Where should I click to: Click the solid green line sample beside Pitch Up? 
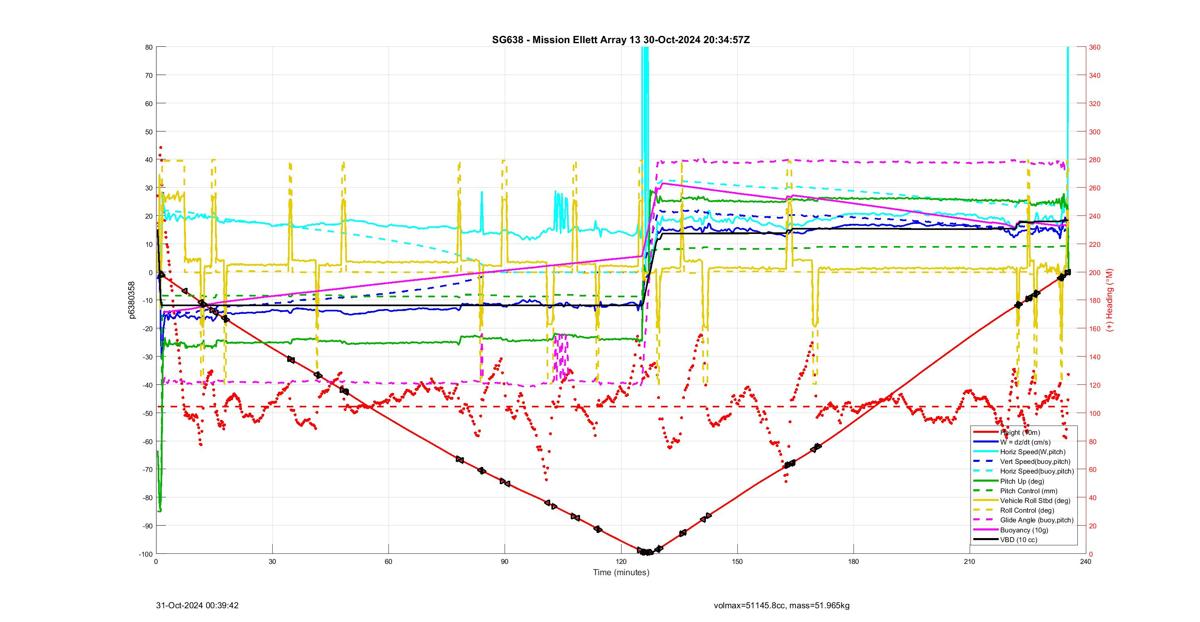coord(986,481)
